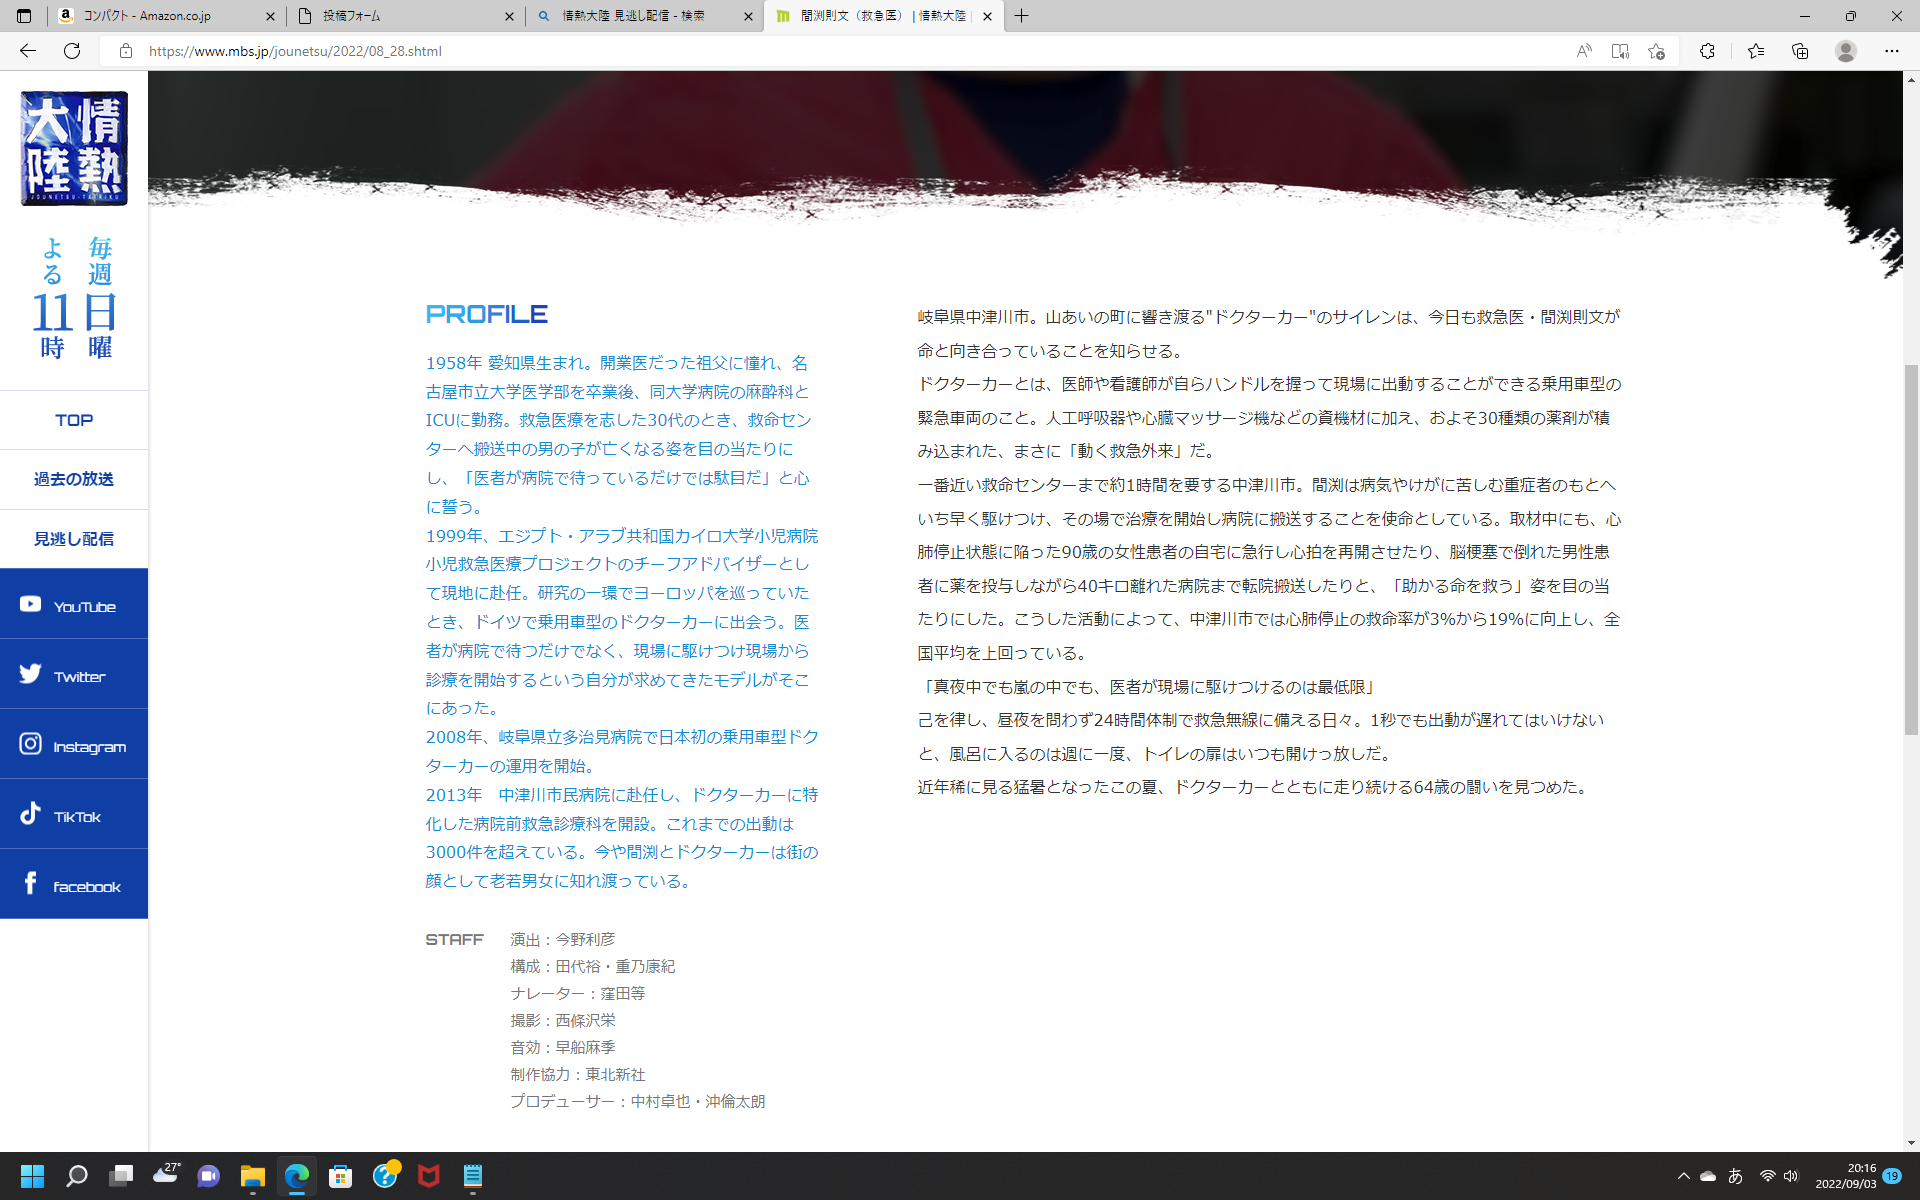The height and width of the screenshot is (1200, 1920).
Task: Close the 間渕則文 active tab
Action: (987, 16)
